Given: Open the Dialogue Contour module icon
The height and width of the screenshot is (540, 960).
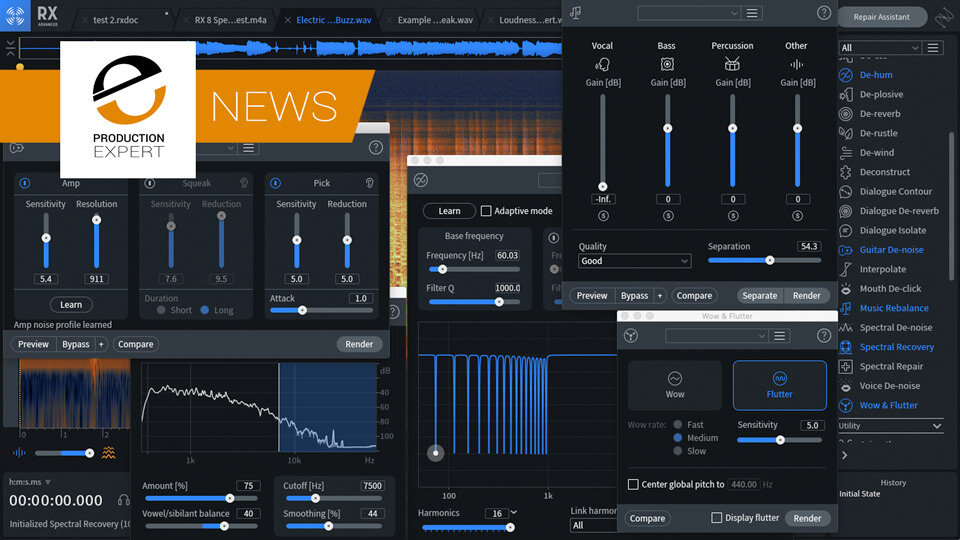Looking at the screenshot, I should 846,192.
